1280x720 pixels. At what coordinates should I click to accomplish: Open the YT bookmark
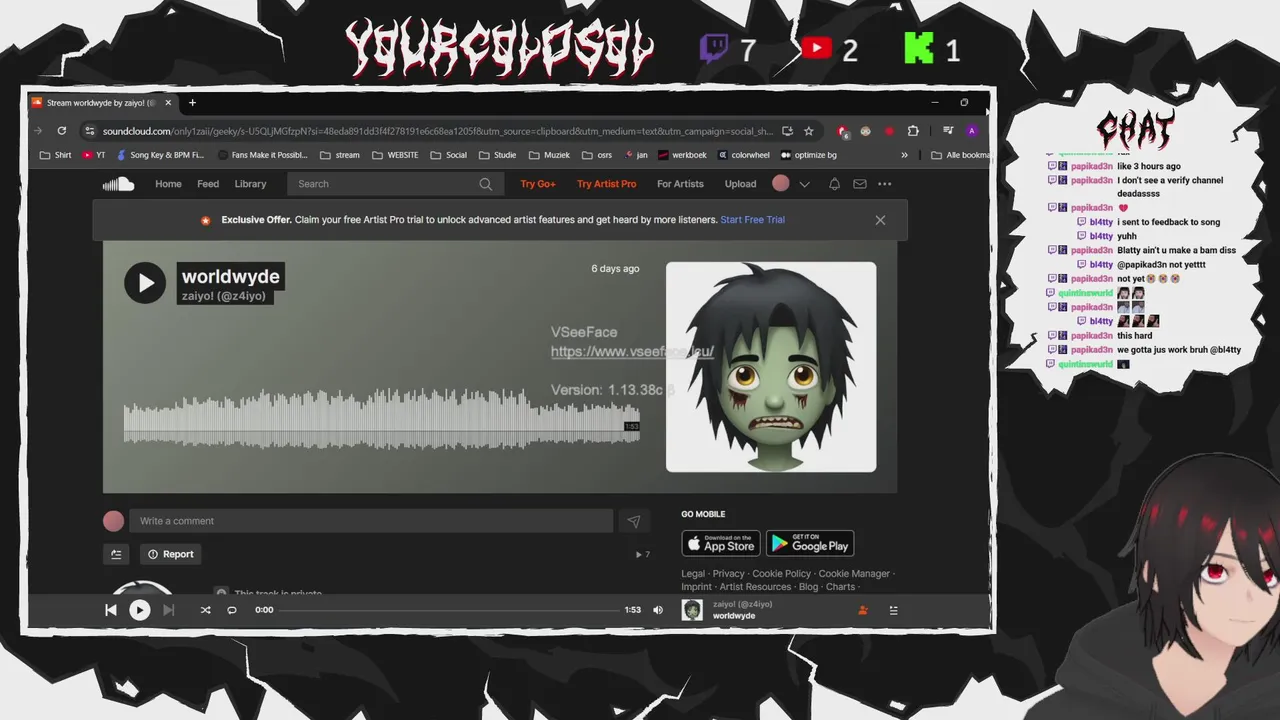(94, 155)
